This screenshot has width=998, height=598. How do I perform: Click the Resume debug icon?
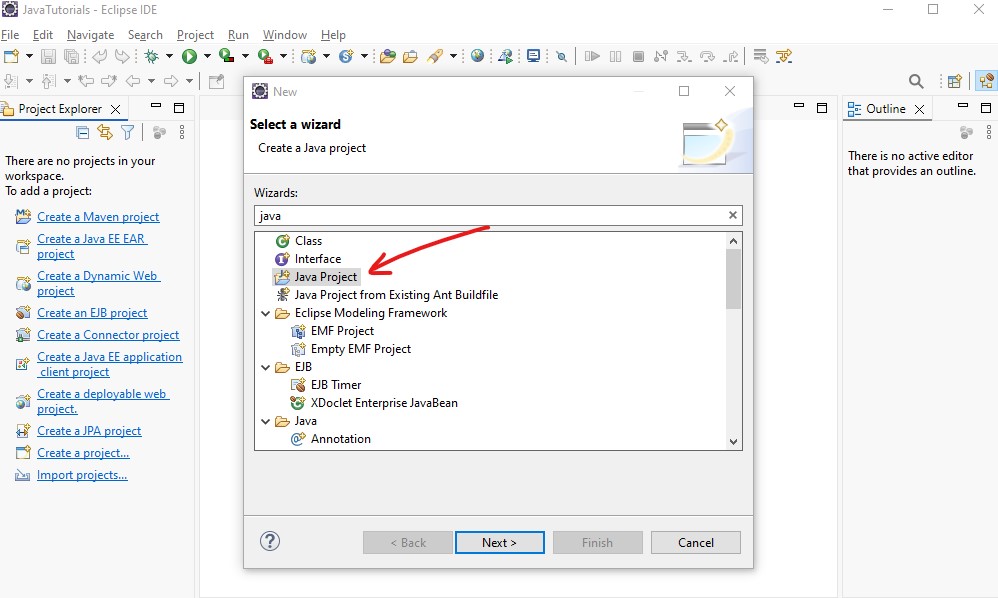coord(592,56)
